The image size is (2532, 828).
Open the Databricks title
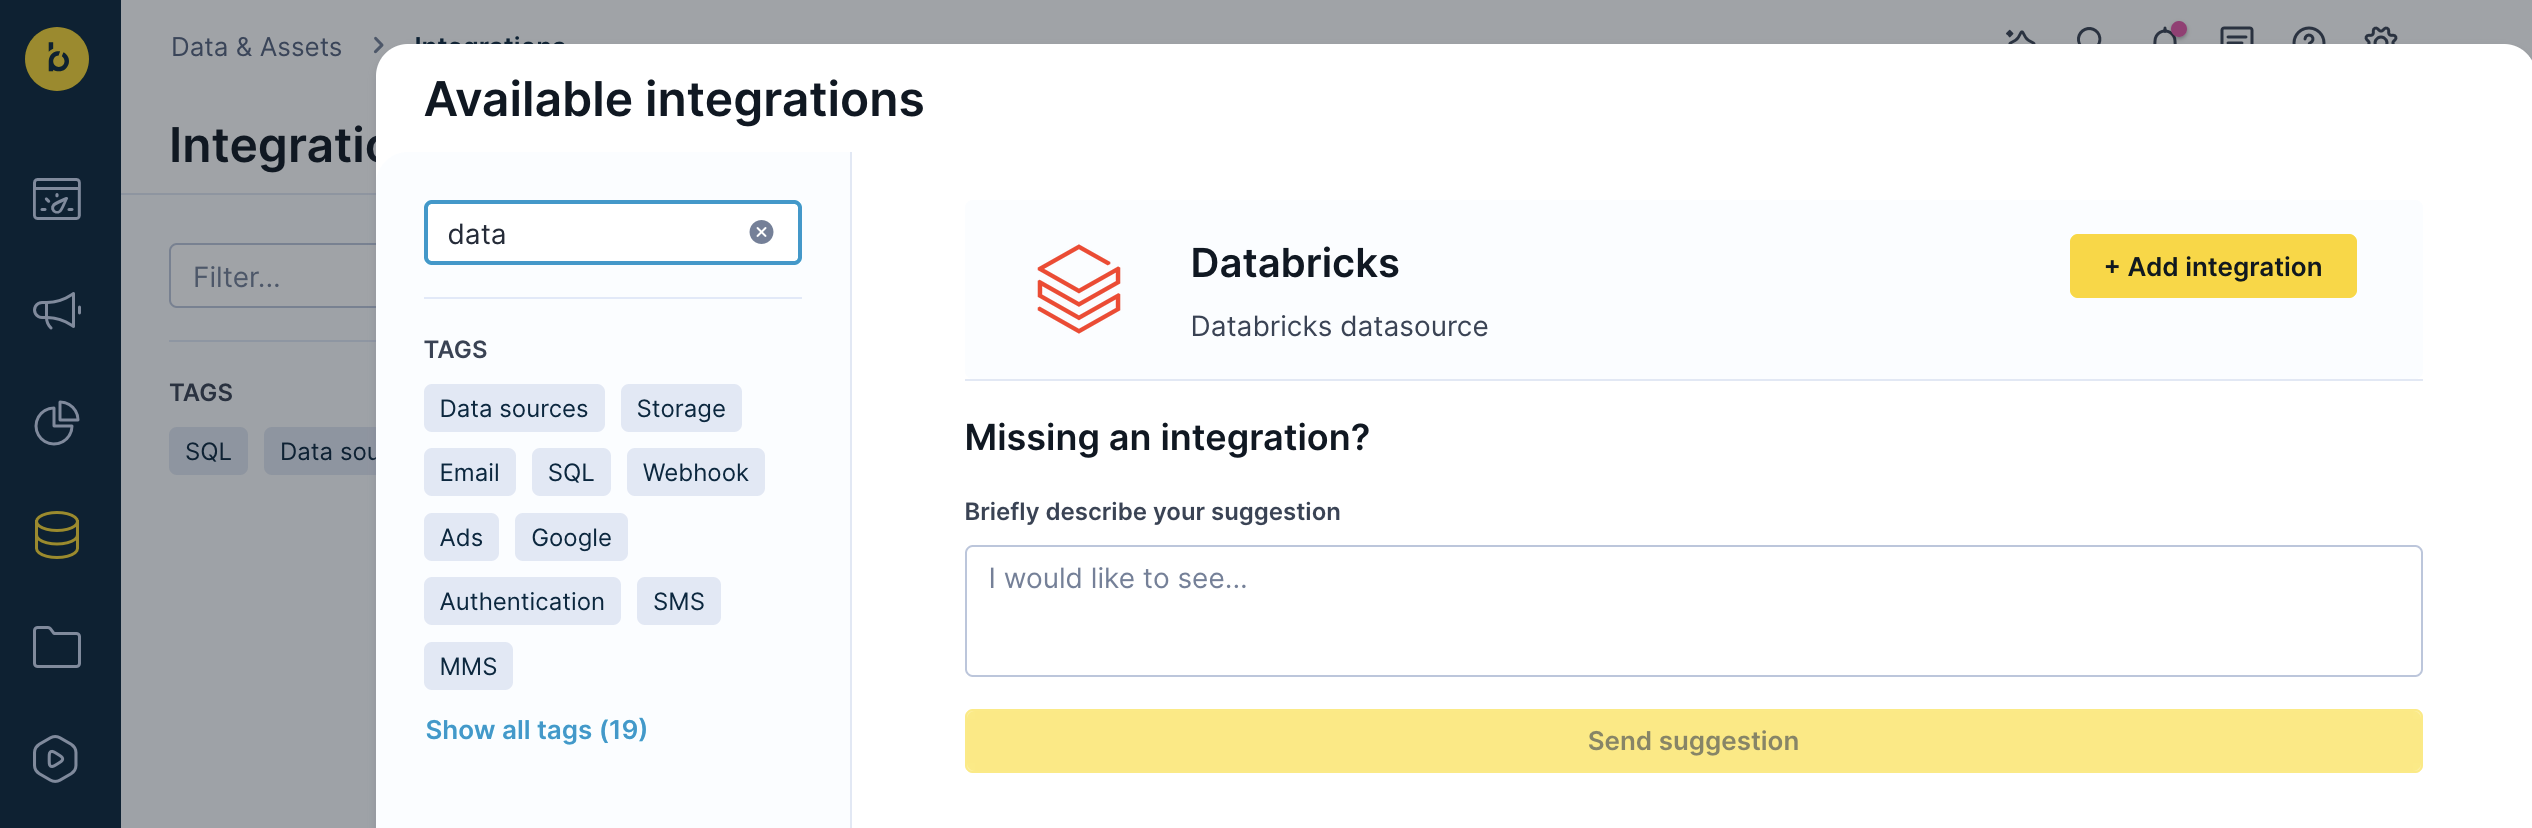pos(1294,263)
